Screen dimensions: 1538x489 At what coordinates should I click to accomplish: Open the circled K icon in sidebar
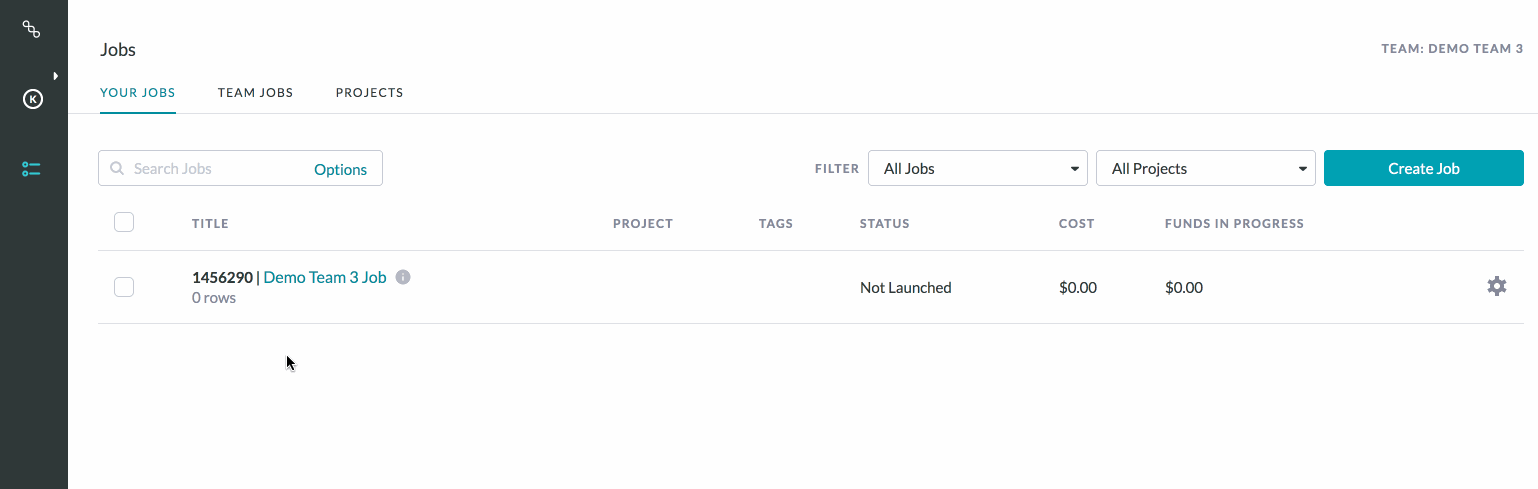tap(33, 99)
